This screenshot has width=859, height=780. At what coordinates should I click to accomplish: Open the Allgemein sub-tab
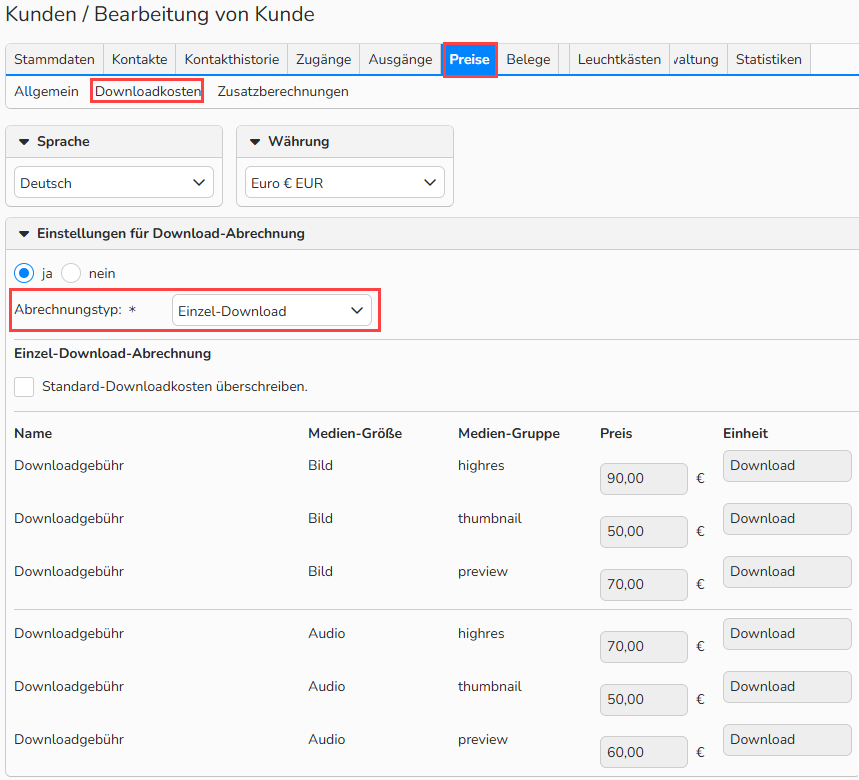pyautogui.click(x=46, y=91)
